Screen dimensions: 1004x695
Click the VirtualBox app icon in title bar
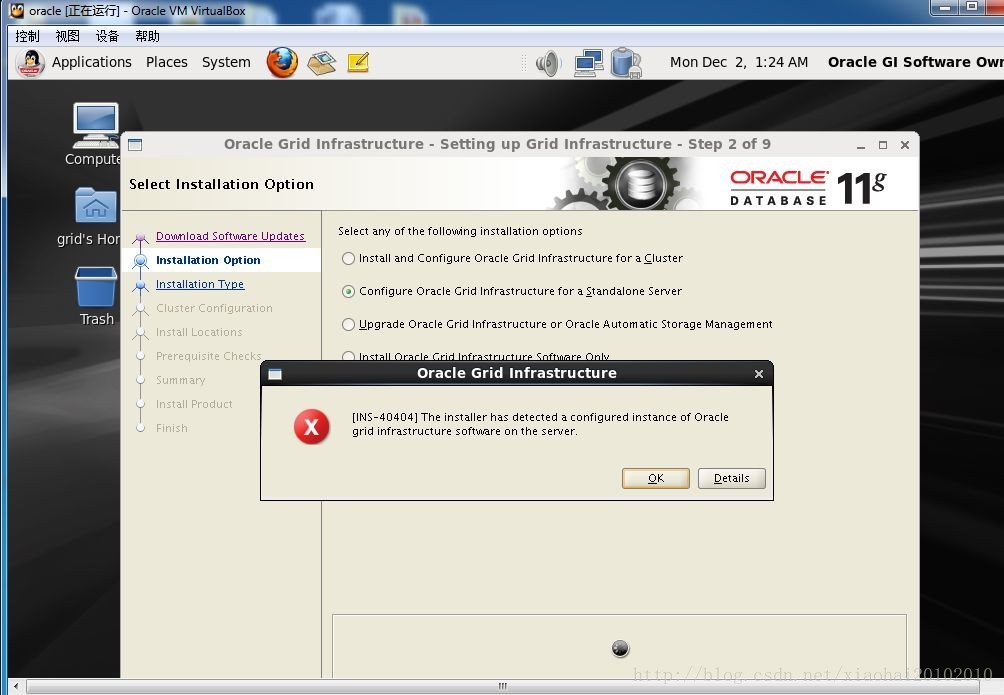pos(17,10)
